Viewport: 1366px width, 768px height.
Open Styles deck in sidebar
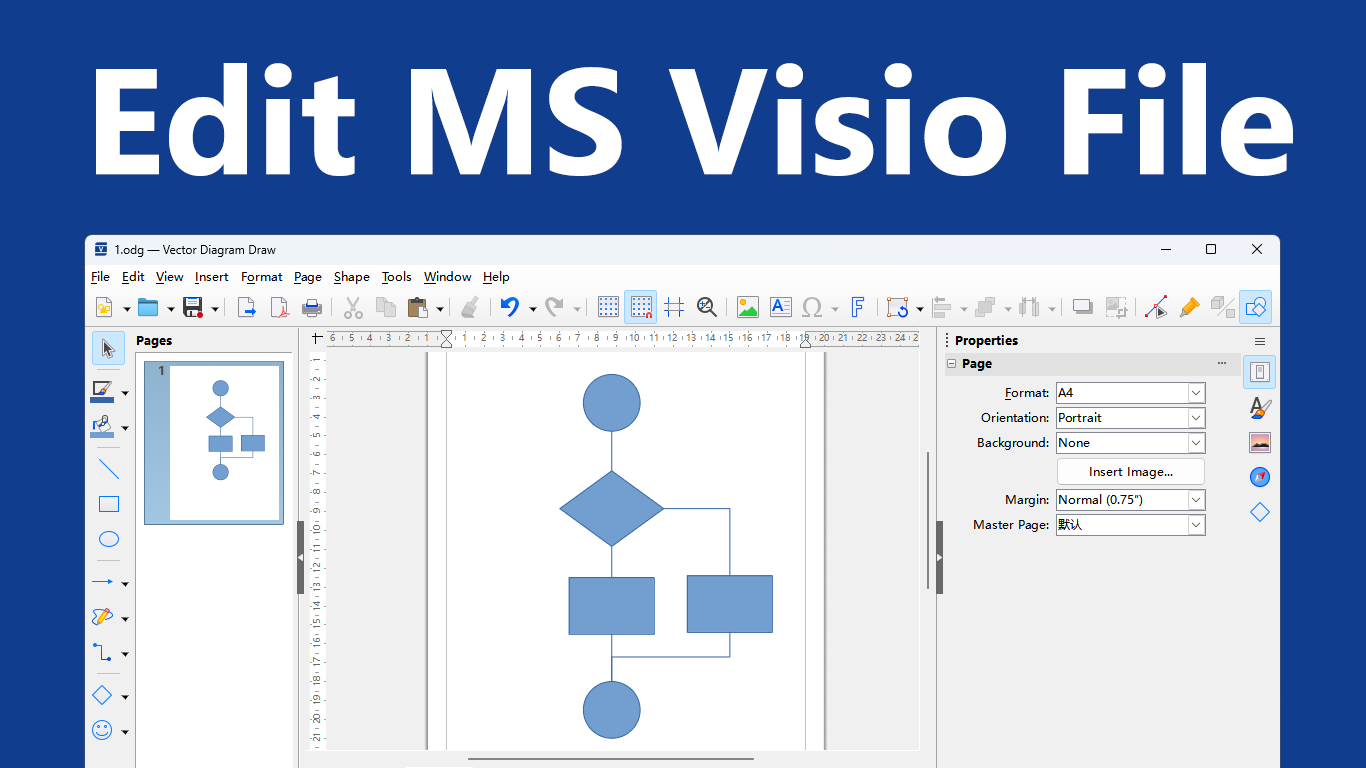pyautogui.click(x=1260, y=407)
